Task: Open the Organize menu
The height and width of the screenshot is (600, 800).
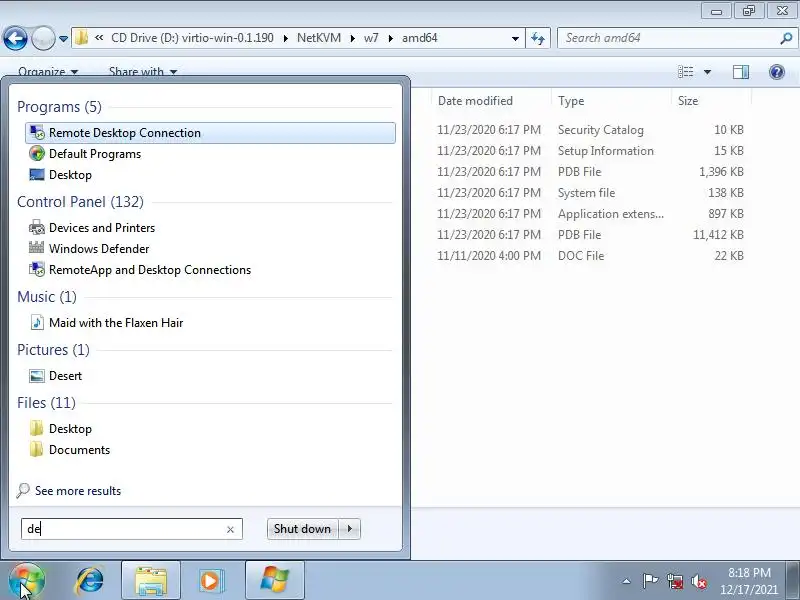Action: [48, 71]
